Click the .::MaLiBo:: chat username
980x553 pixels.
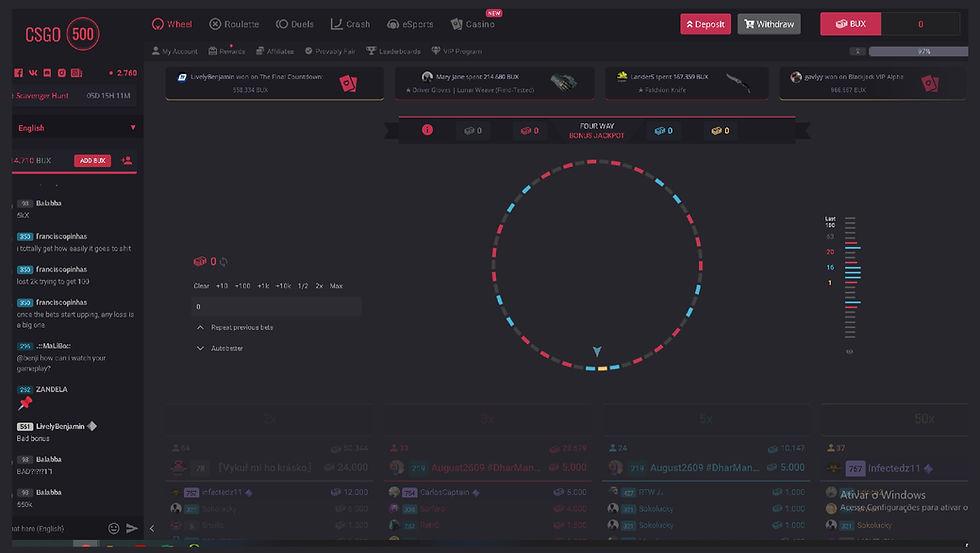(x=53, y=346)
